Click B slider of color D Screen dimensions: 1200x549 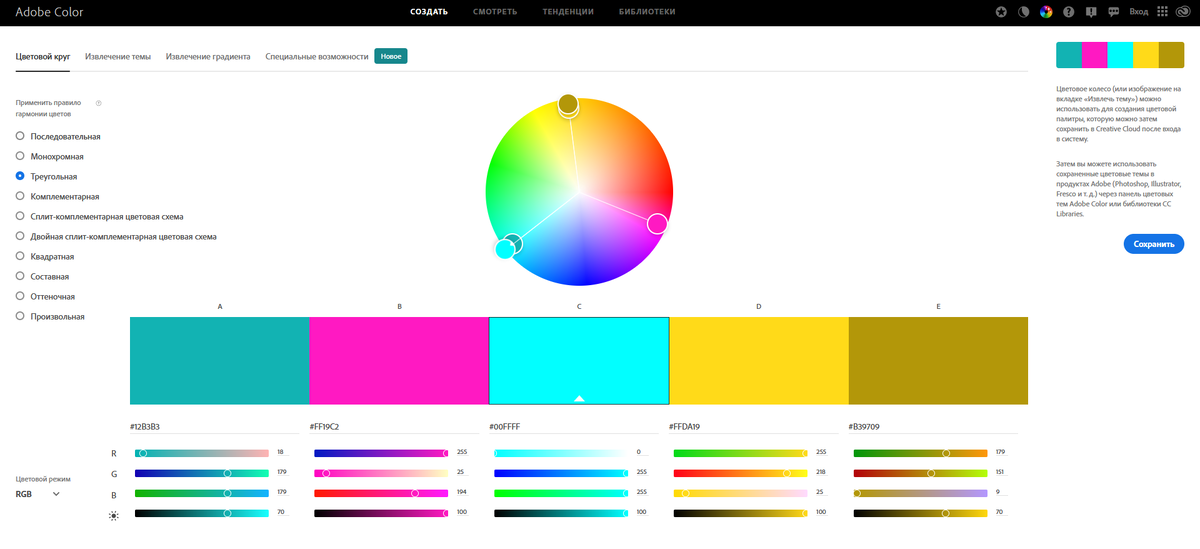point(741,493)
